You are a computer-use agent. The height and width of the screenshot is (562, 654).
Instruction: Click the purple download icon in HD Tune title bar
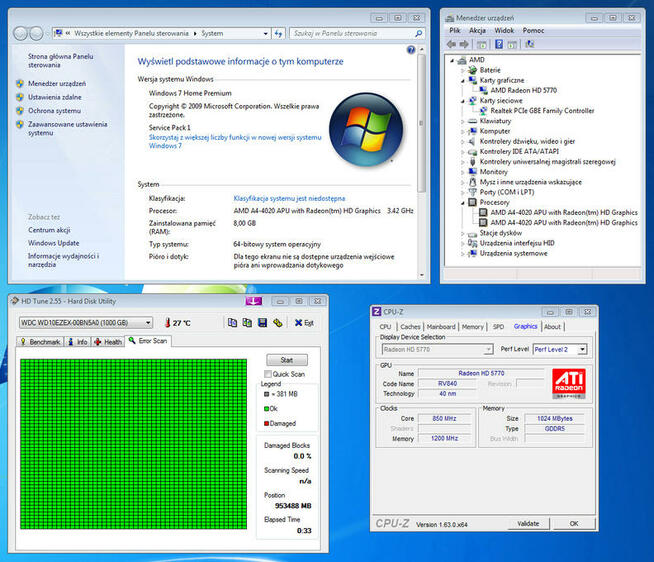[254, 301]
